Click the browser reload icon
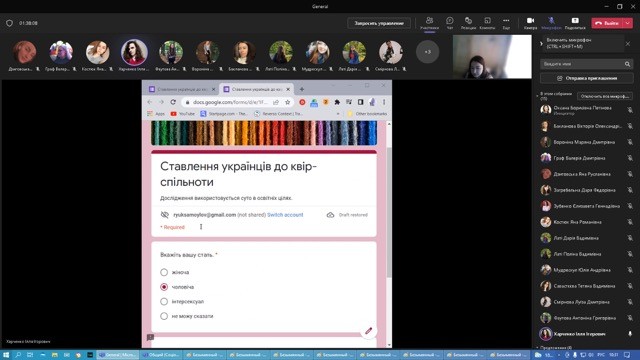The width and height of the screenshot is (640, 360). click(173, 102)
